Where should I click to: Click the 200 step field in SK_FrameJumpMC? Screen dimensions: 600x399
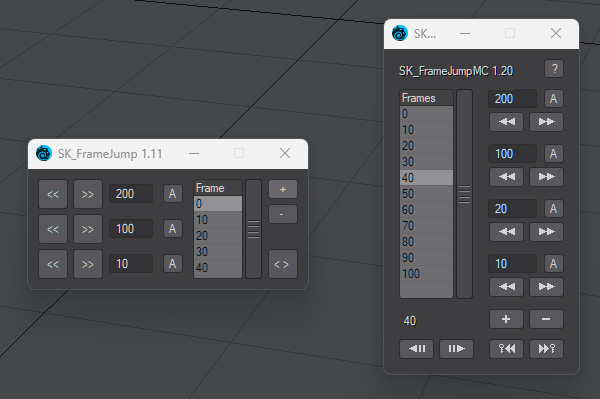pyautogui.click(x=512, y=99)
